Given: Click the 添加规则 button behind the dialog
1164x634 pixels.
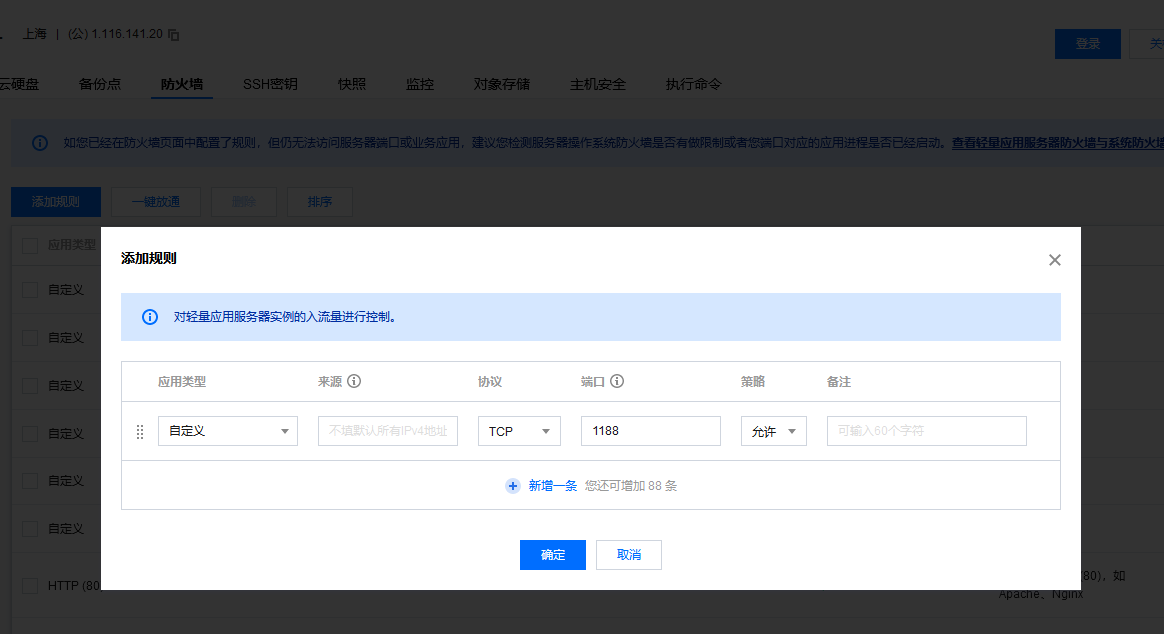Looking at the screenshot, I should pyautogui.click(x=56, y=201).
